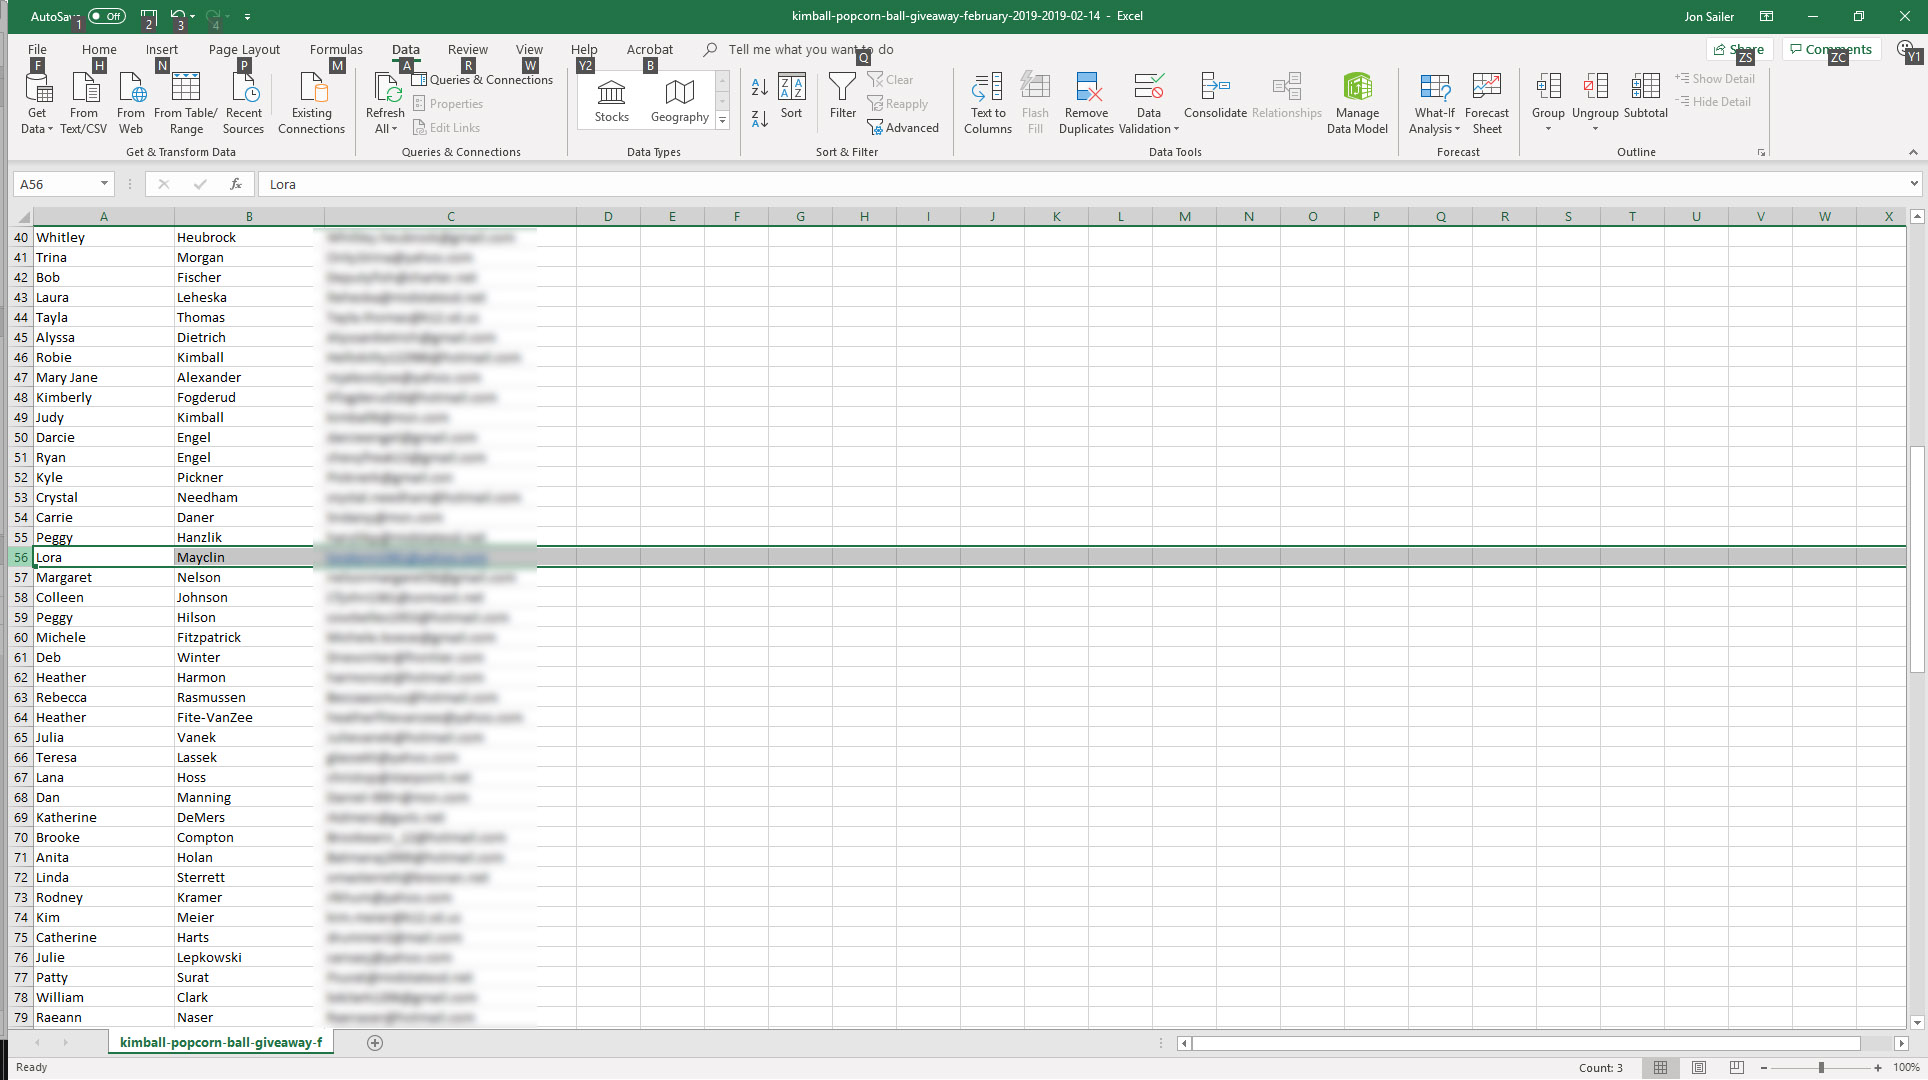Click the zoom slider handle
Image resolution: width=1928 pixels, height=1080 pixels.
coord(1821,1068)
